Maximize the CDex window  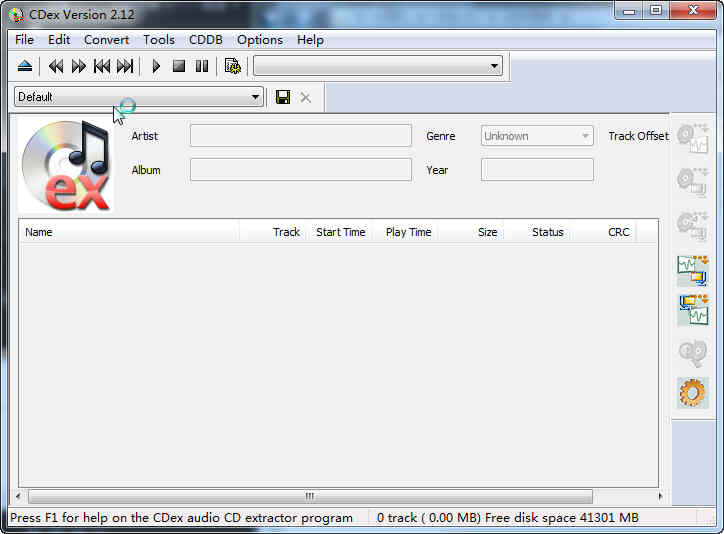point(656,11)
